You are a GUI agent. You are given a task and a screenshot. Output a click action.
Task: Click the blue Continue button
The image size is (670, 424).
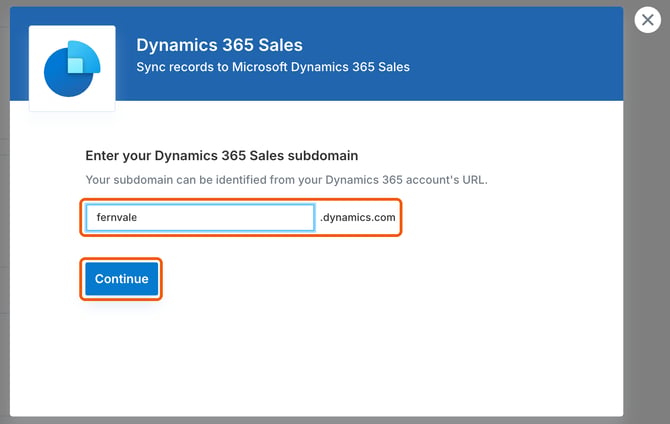[122, 279]
